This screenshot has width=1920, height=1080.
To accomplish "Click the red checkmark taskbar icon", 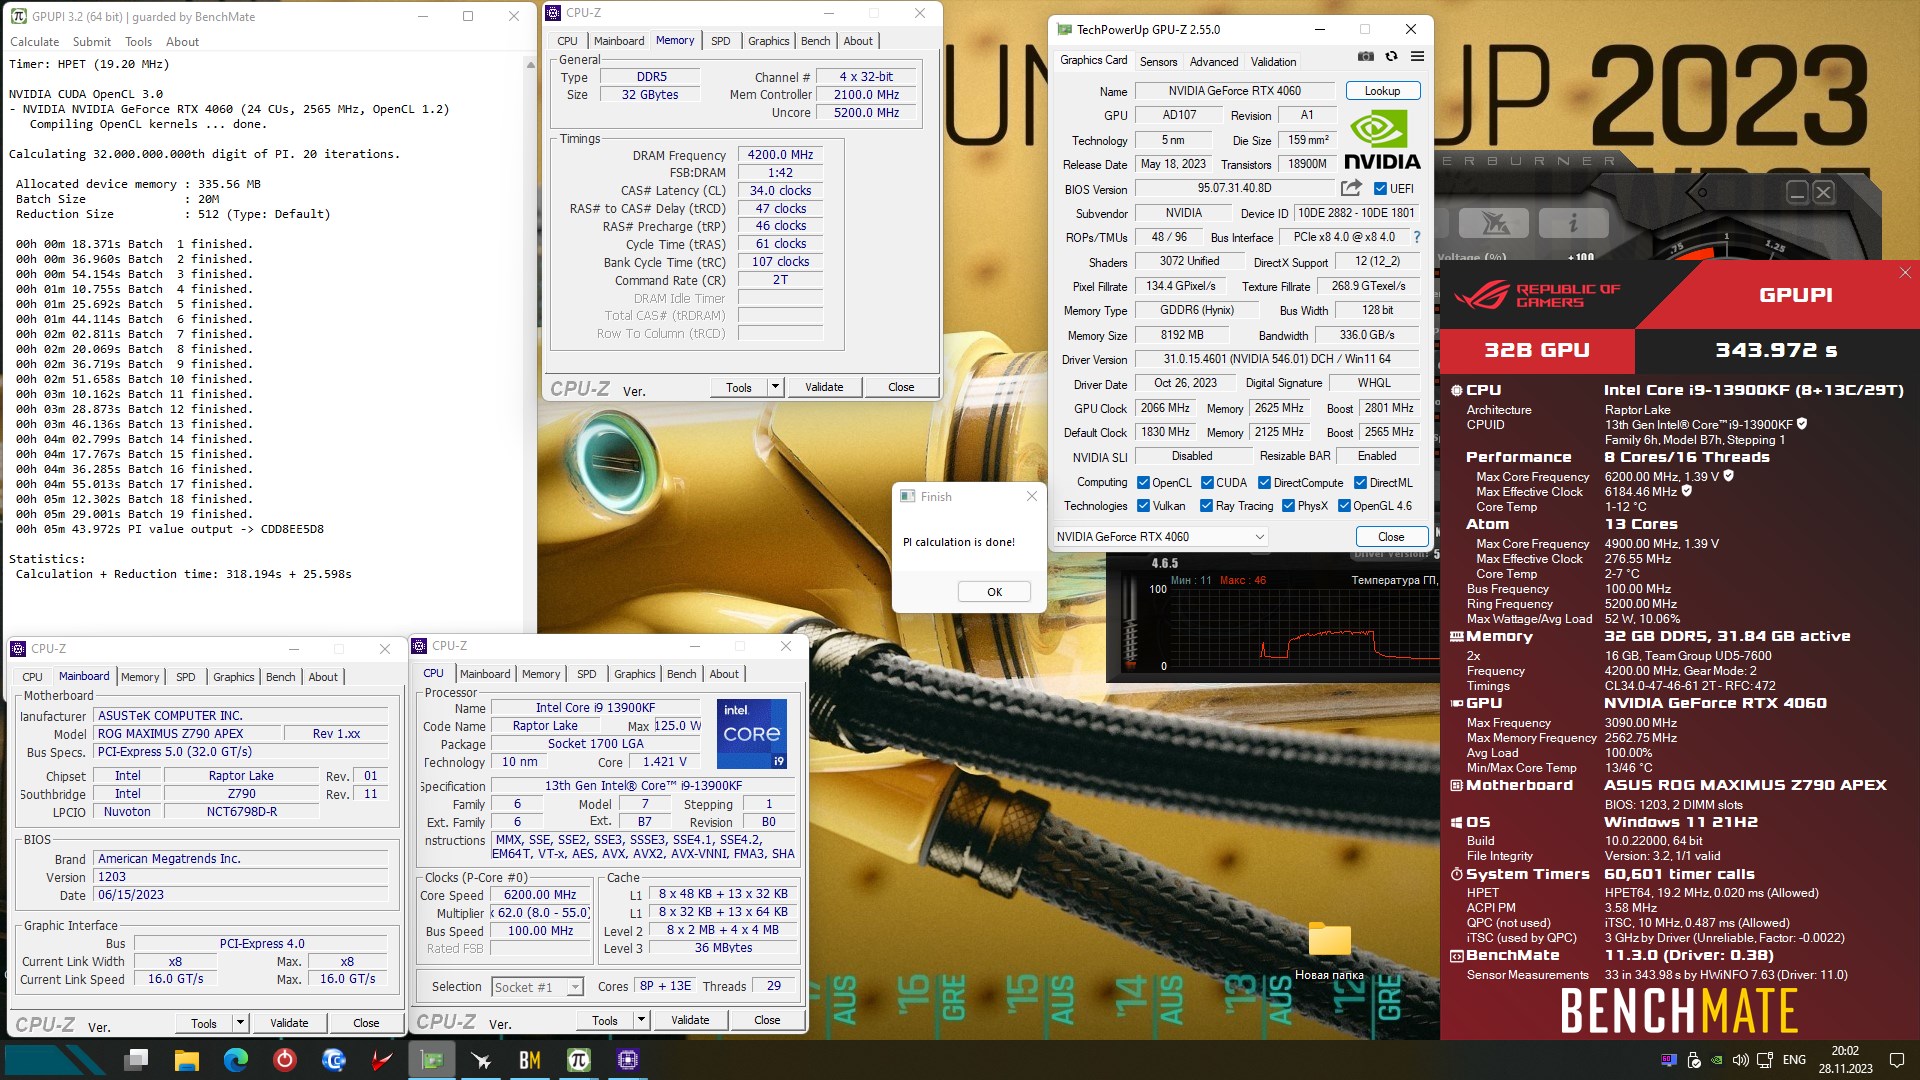I will [x=382, y=1060].
